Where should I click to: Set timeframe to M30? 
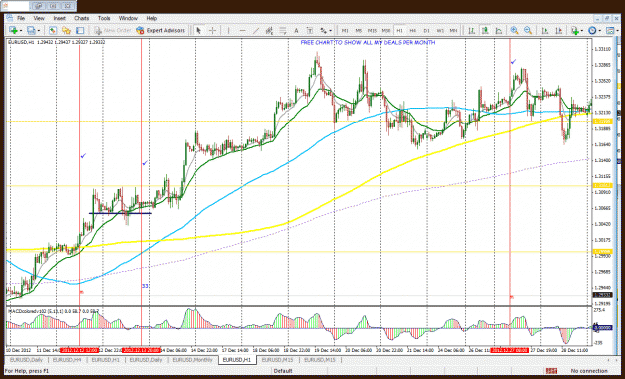[x=386, y=30]
